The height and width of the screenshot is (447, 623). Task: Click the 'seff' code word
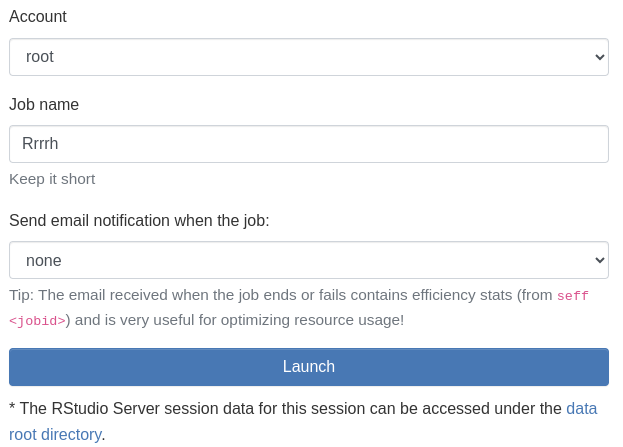pyautogui.click(x=573, y=296)
